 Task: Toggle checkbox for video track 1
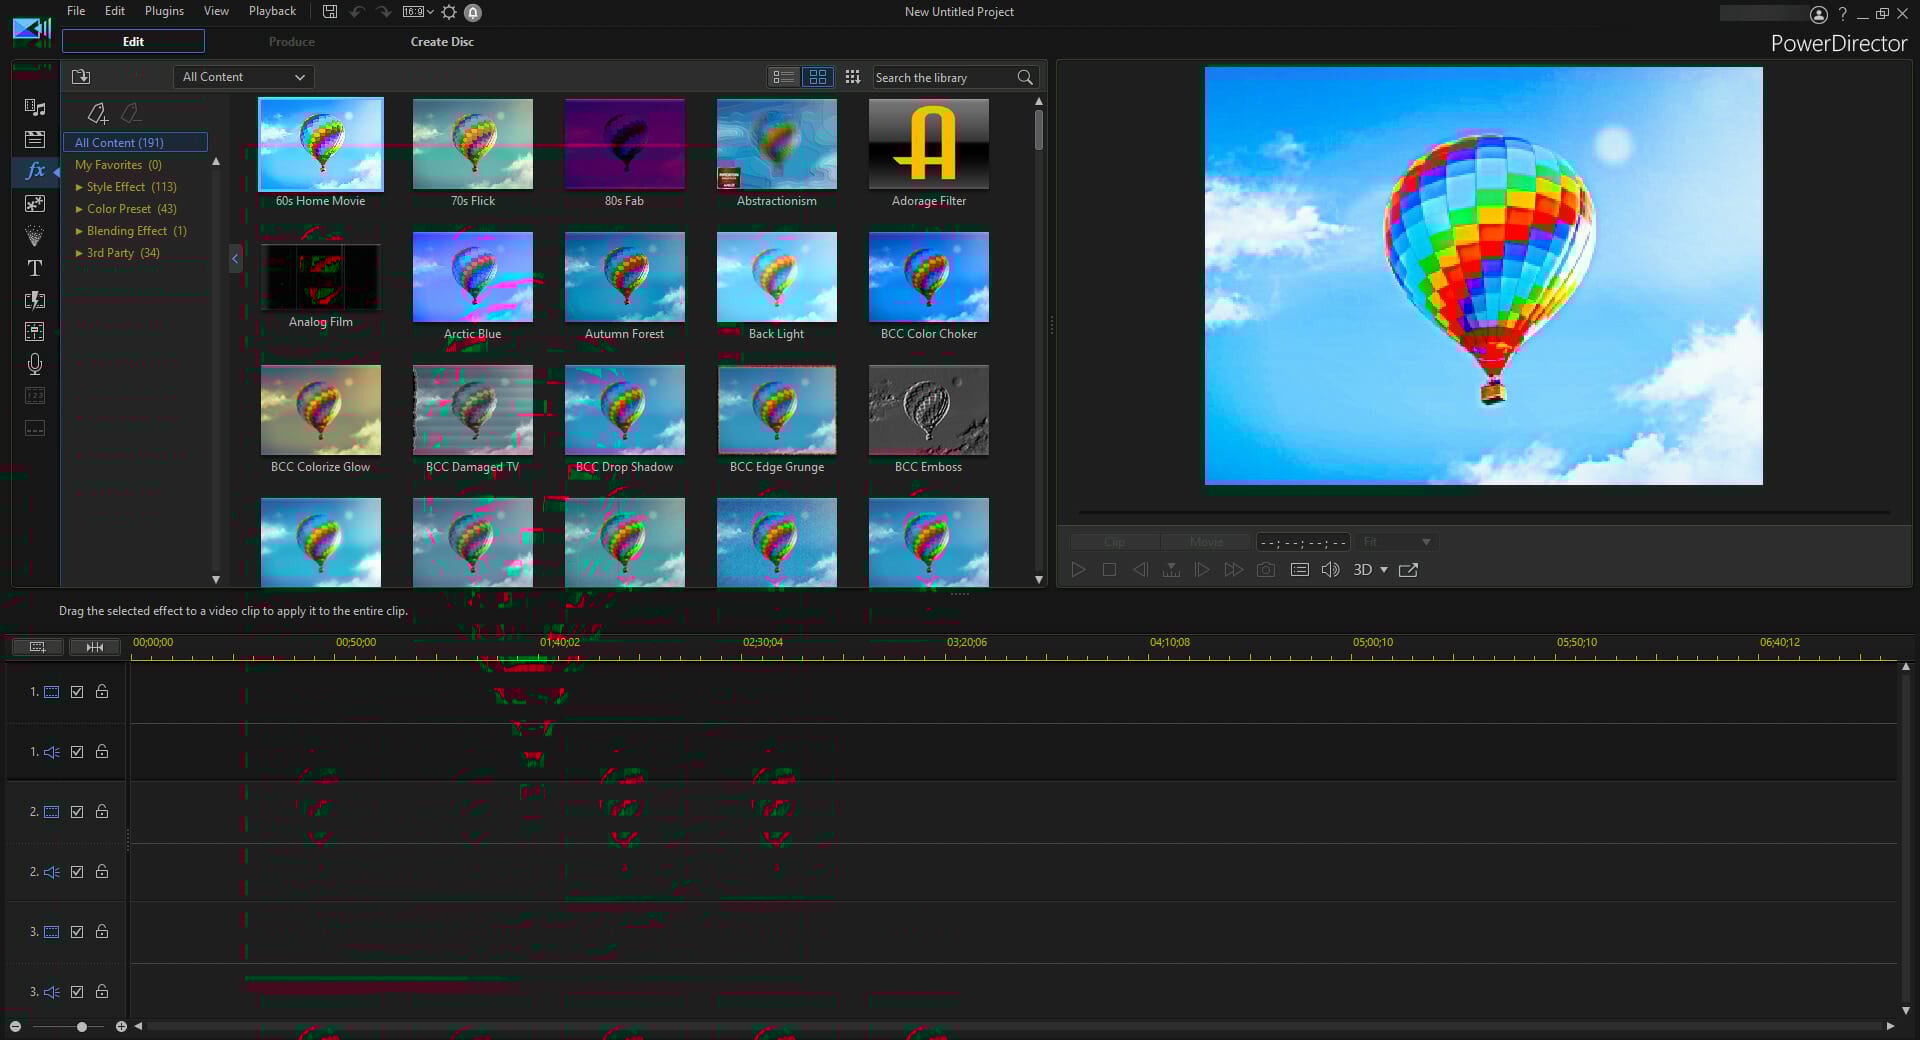pos(77,691)
